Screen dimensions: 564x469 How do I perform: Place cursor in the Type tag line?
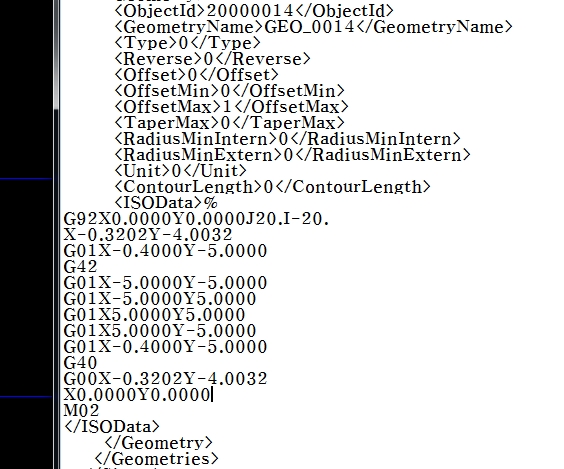click(x=187, y=43)
